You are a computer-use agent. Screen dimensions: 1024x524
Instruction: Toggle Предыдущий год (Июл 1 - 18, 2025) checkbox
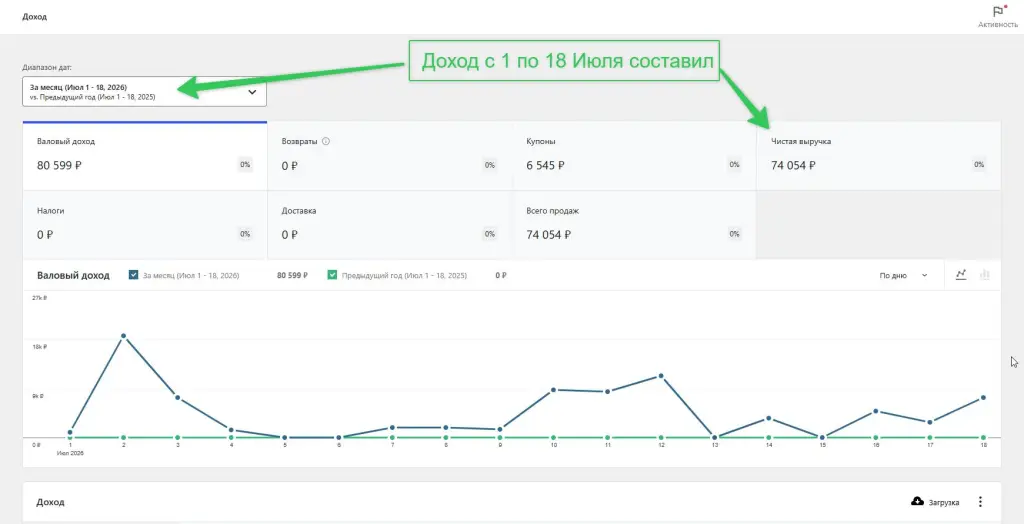point(332,276)
